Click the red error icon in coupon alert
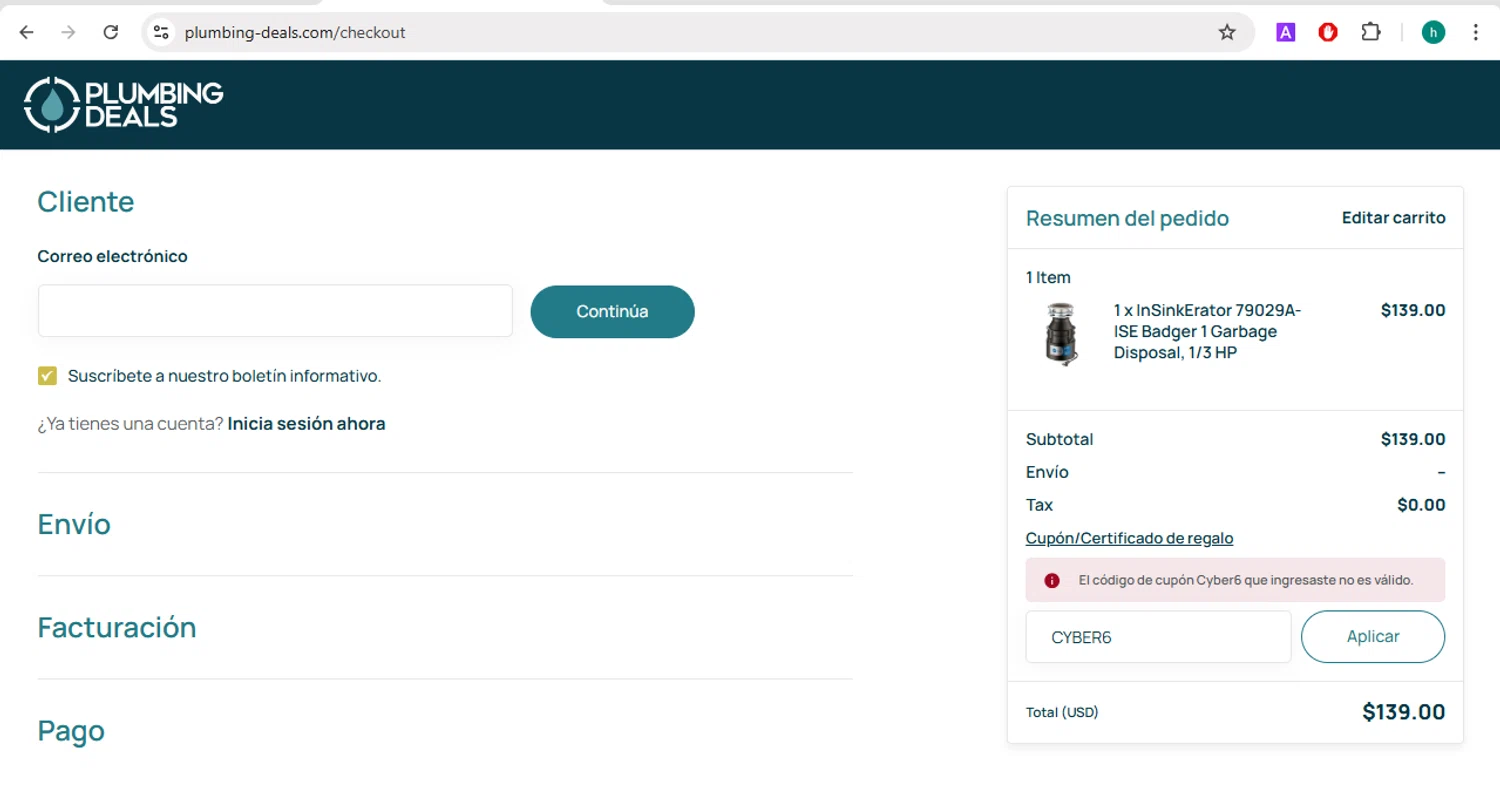Screen dimensions: 1500x801 point(1052,580)
